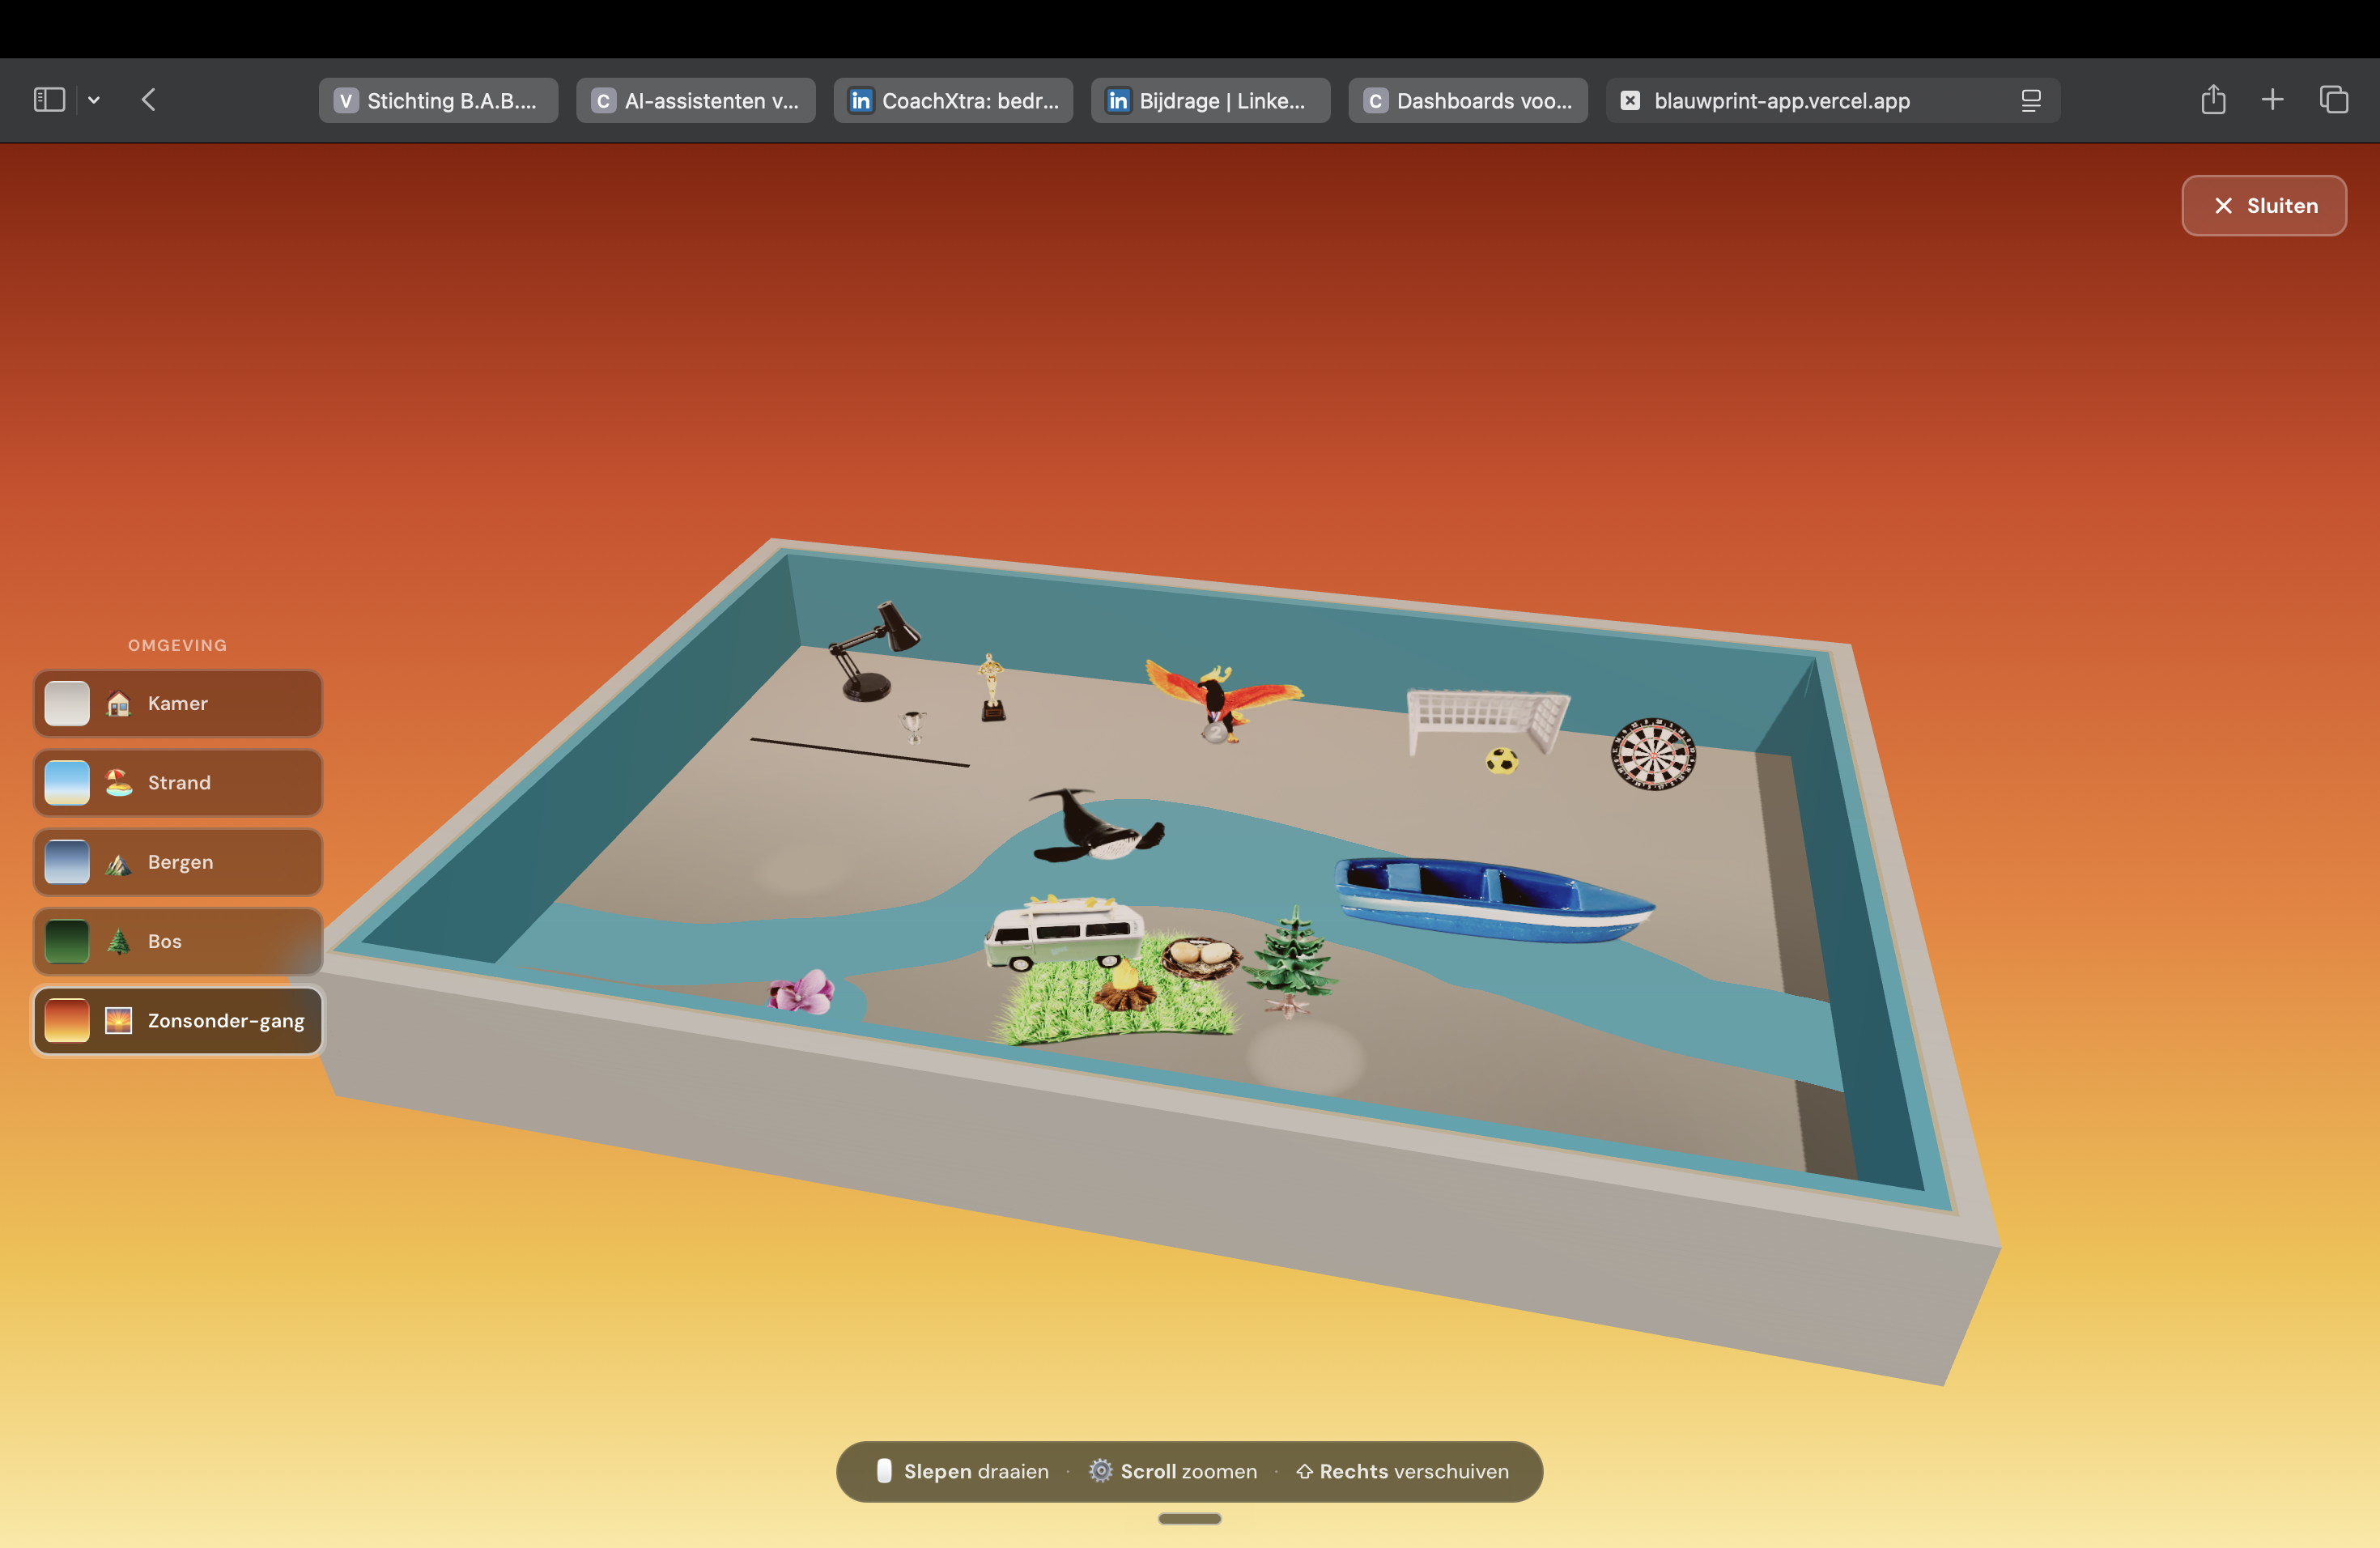2380x1548 pixels.
Task: Click the green camper van figure
Action: (1064, 934)
